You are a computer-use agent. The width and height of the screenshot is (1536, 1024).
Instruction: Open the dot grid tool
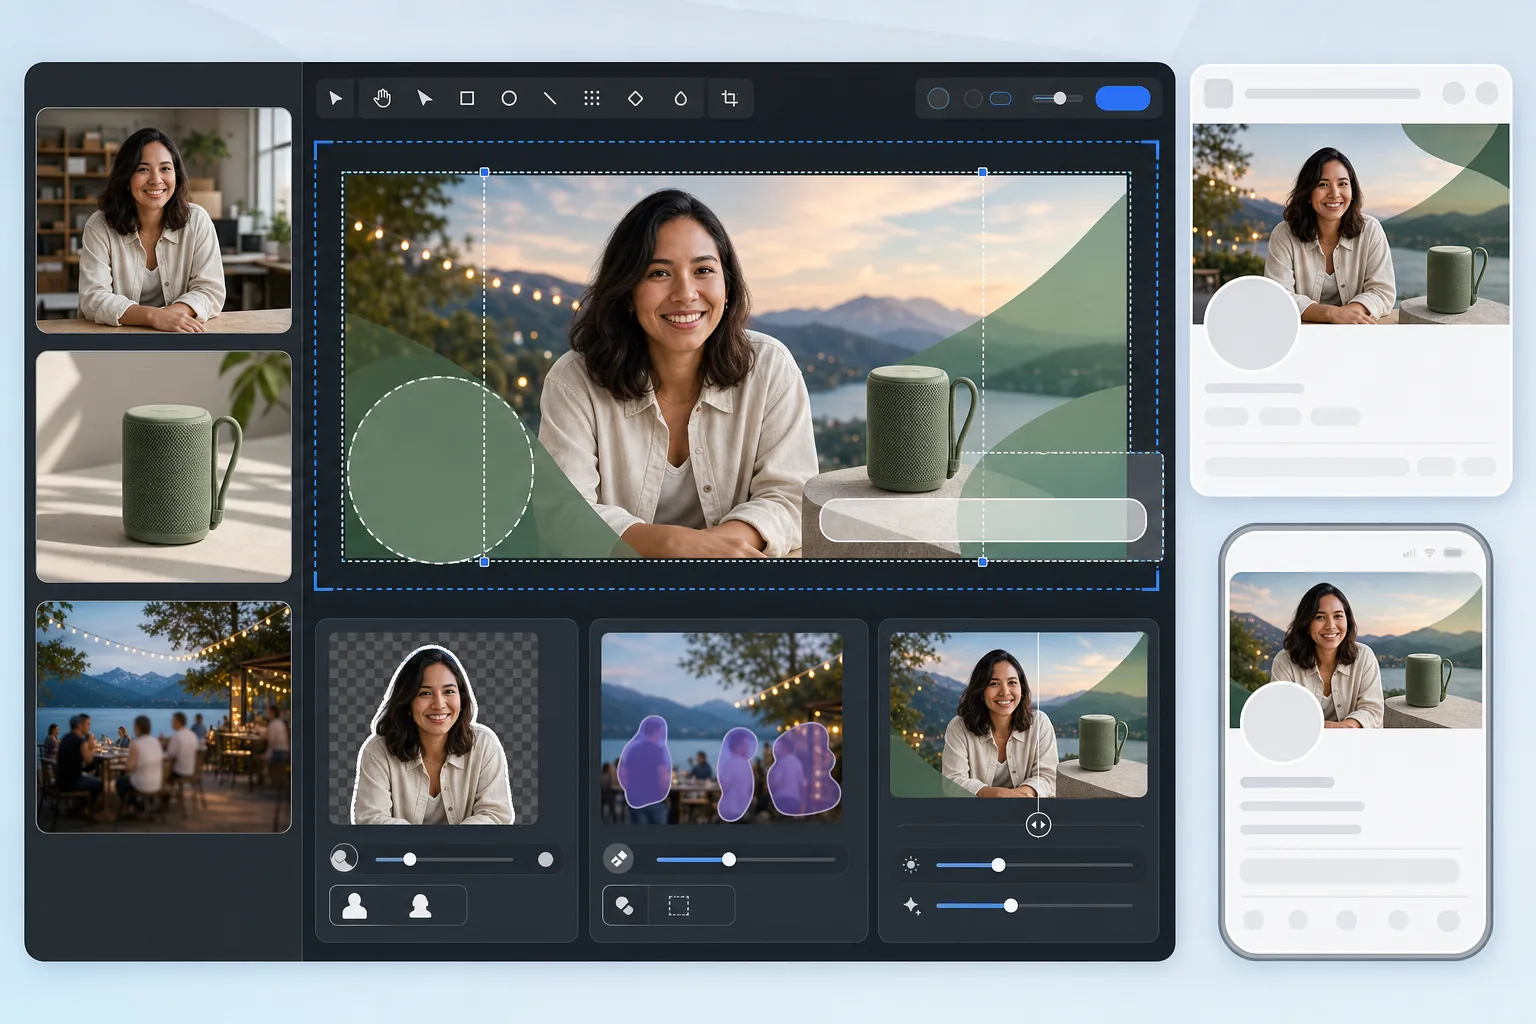(x=592, y=98)
